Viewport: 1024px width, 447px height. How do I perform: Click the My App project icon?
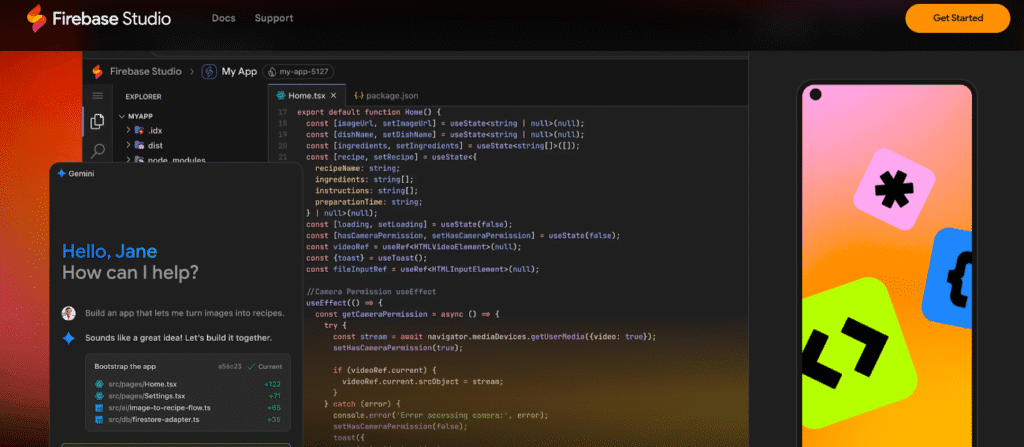(x=209, y=72)
